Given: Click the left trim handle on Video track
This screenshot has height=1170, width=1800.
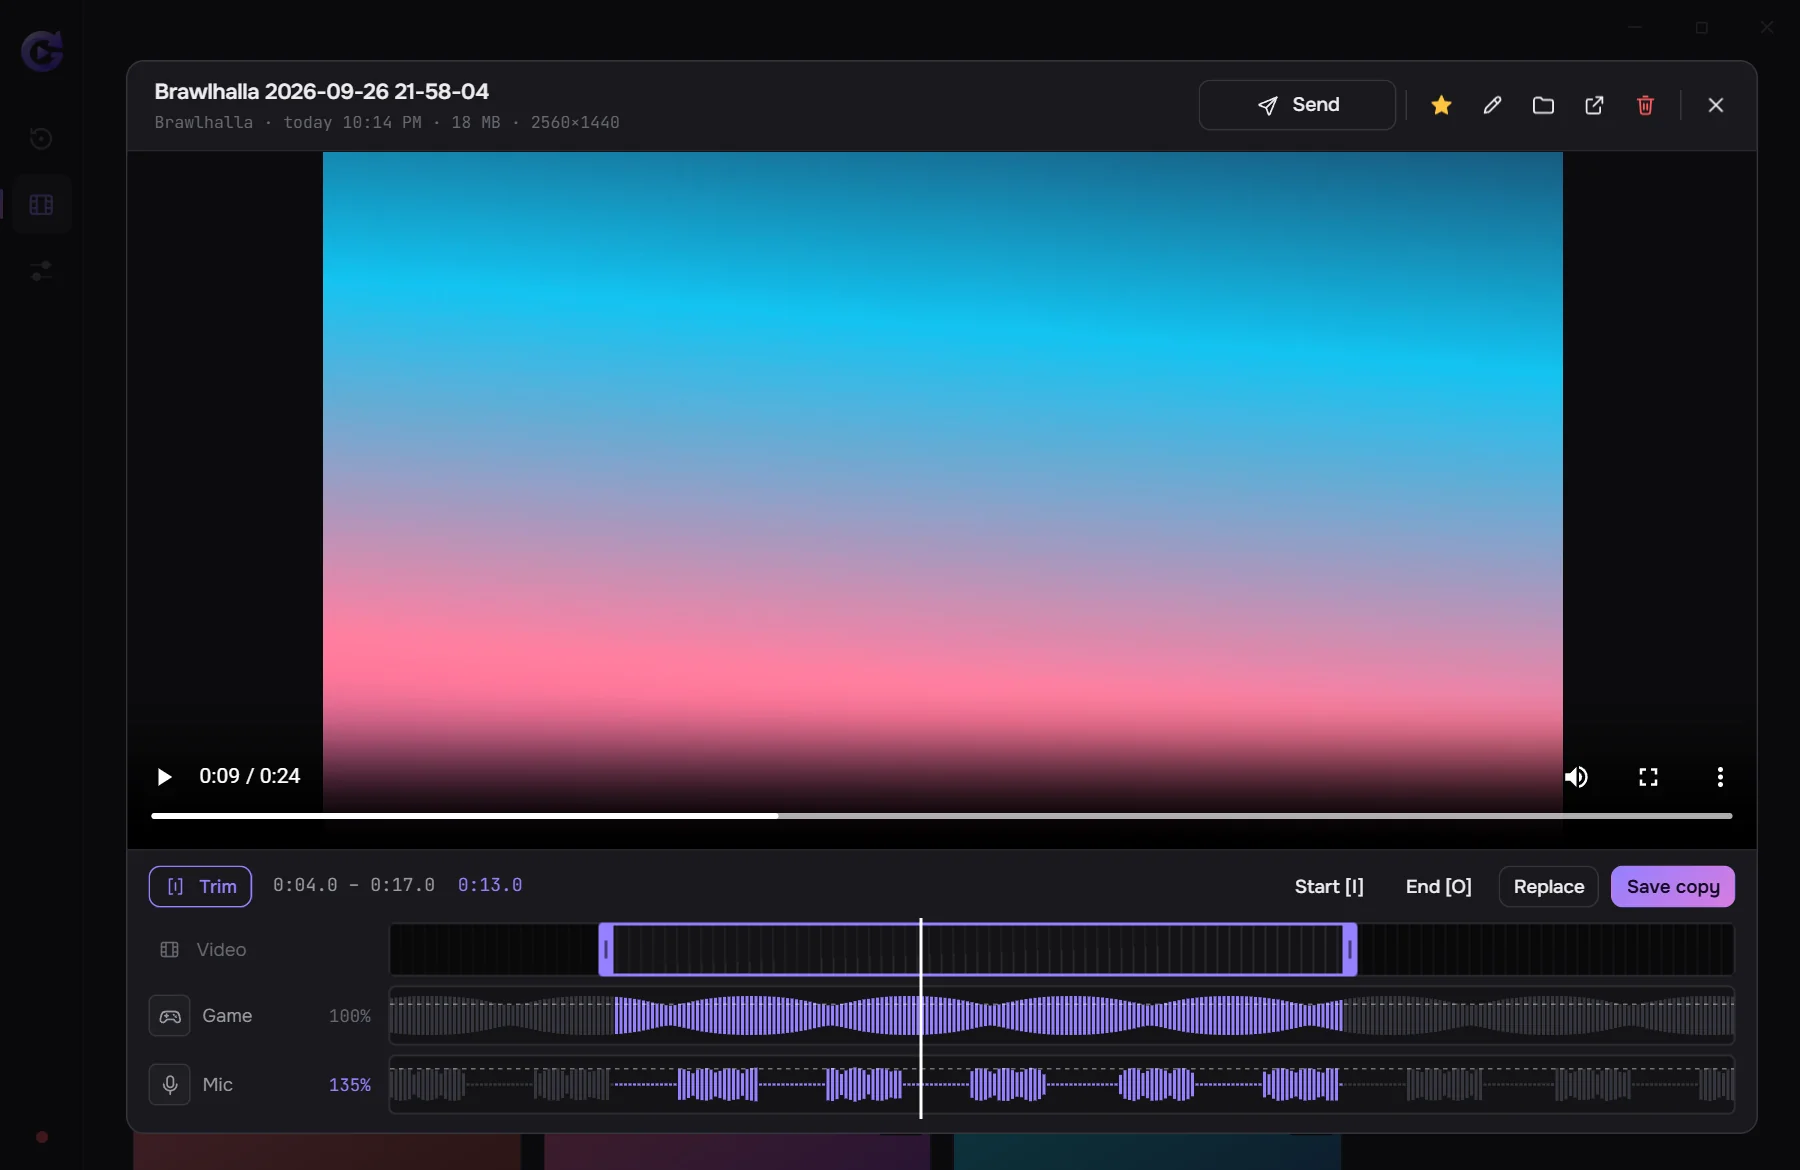Looking at the screenshot, I should click(606, 950).
